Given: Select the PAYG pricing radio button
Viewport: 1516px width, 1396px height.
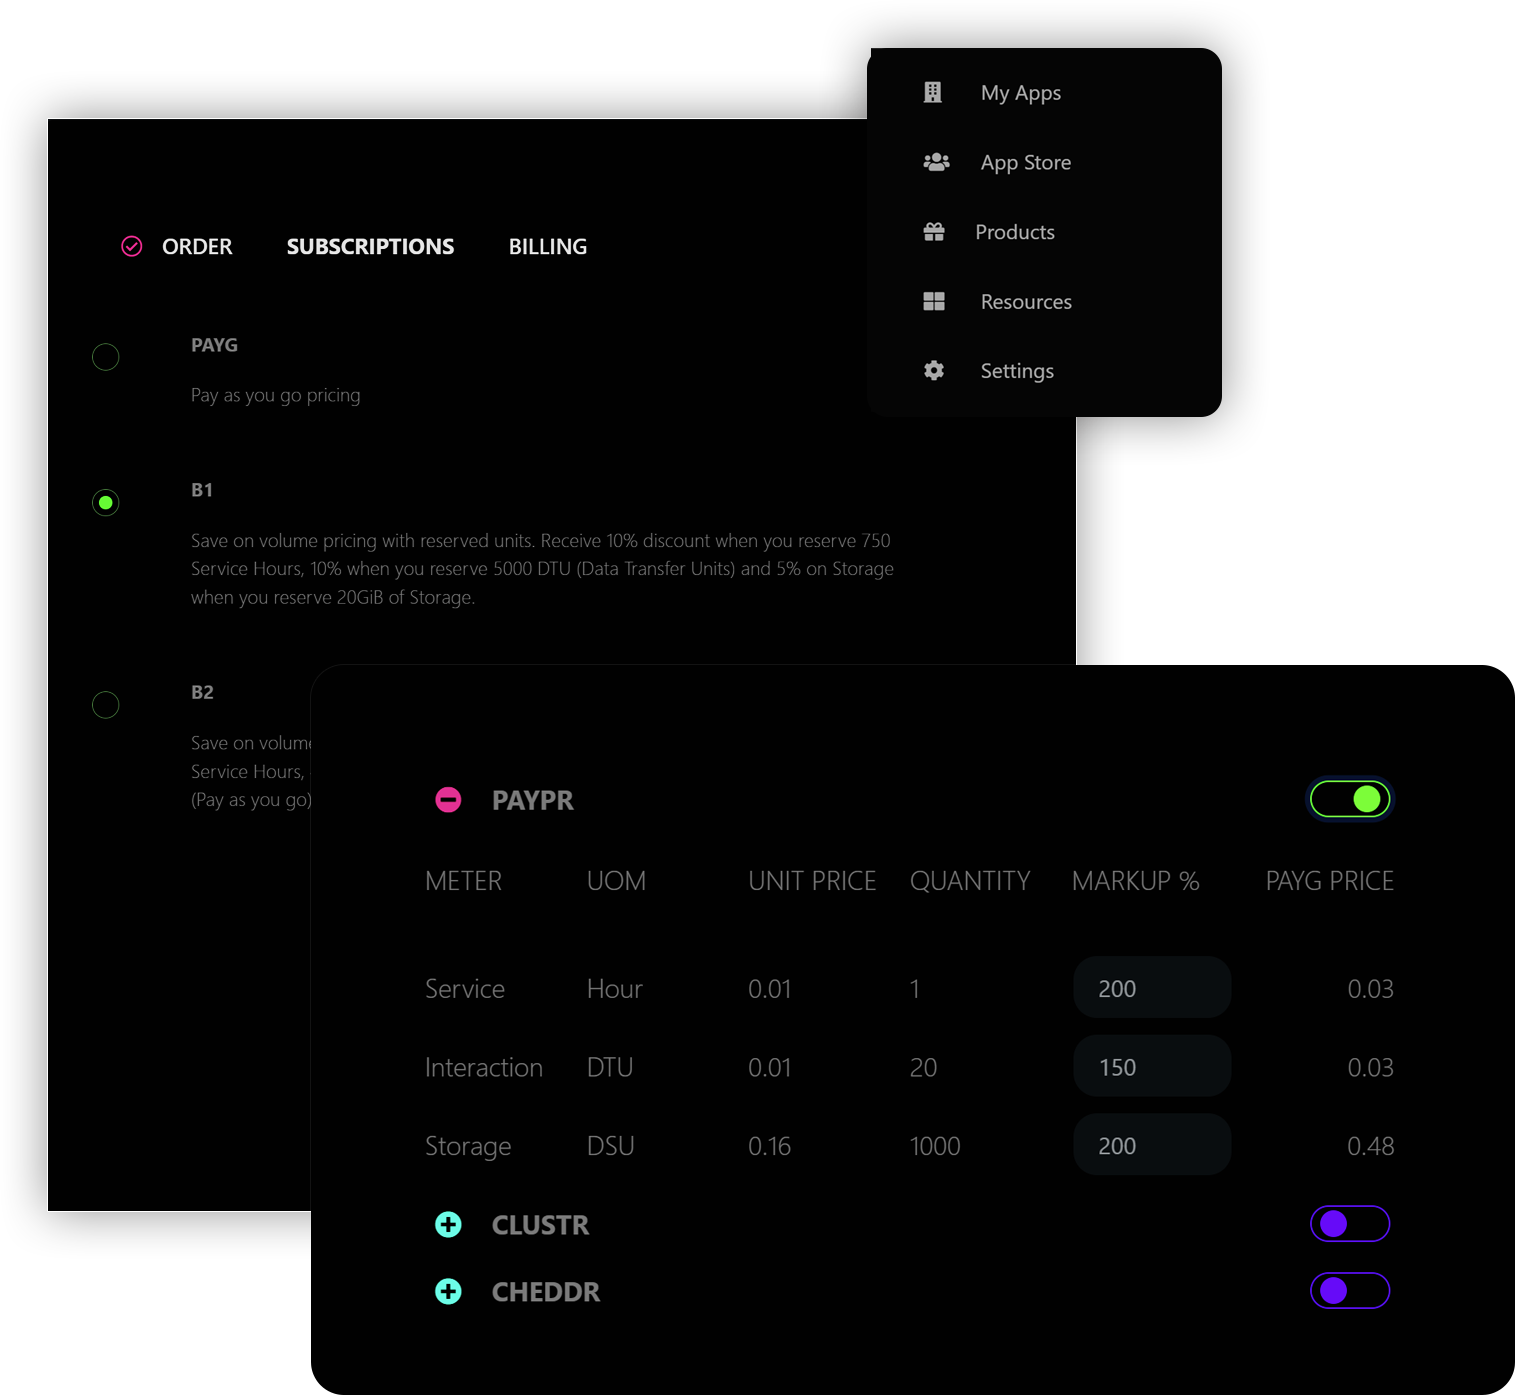Looking at the screenshot, I should (106, 357).
